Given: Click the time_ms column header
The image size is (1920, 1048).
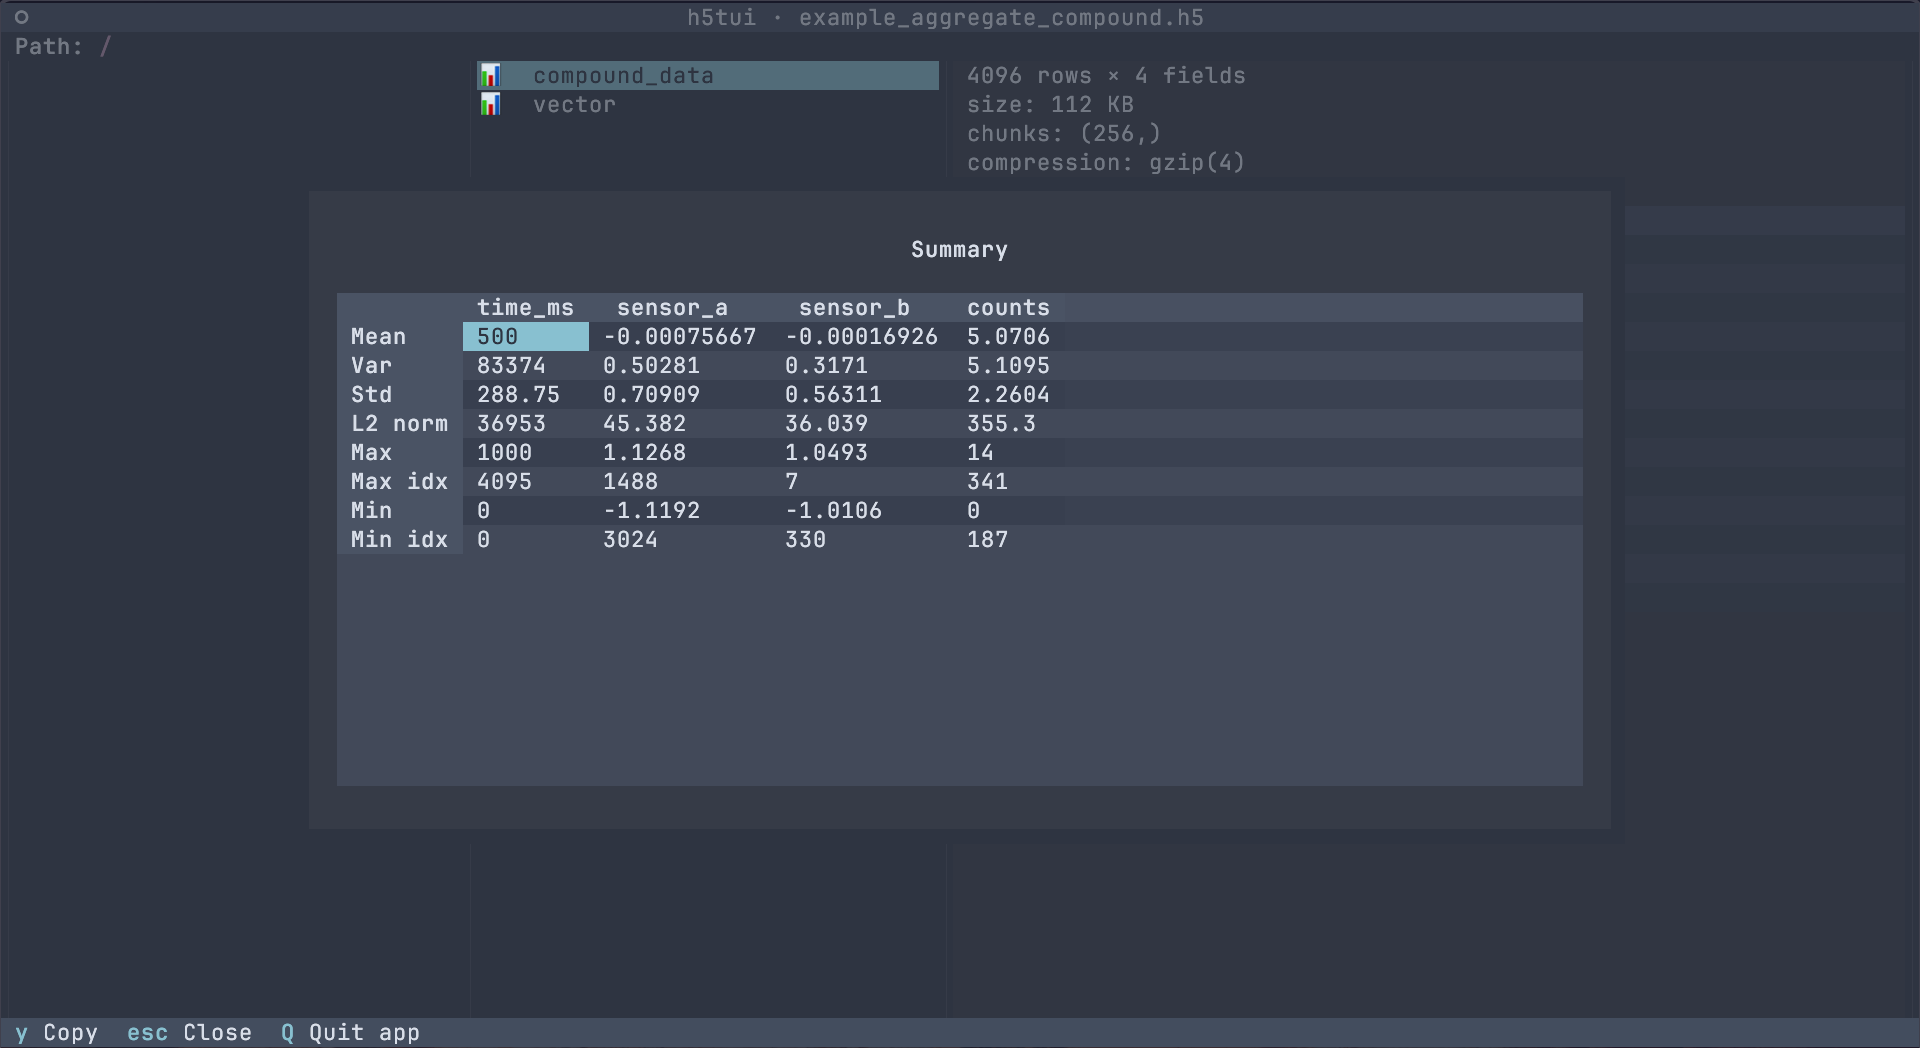Looking at the screenshot, I should click(x=525, y=308).
